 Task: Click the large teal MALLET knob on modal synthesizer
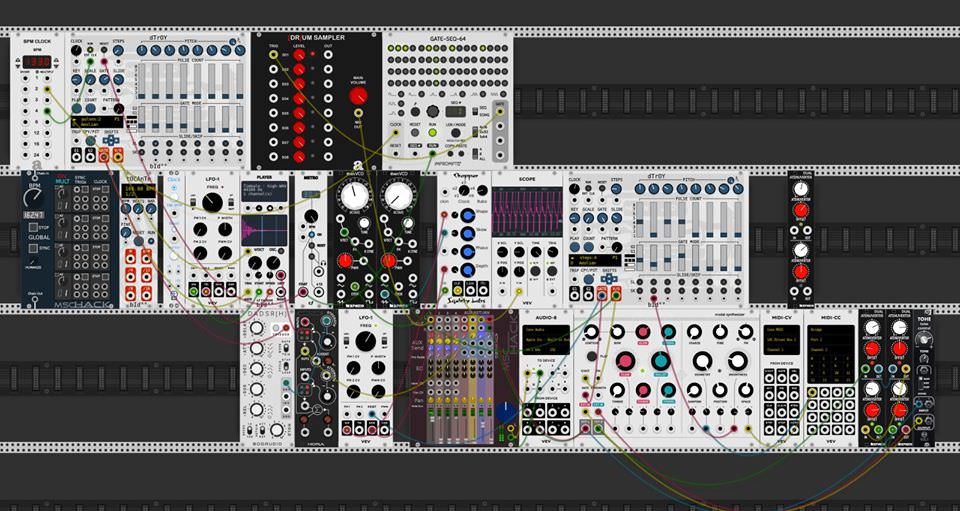(x=661, y=361)
